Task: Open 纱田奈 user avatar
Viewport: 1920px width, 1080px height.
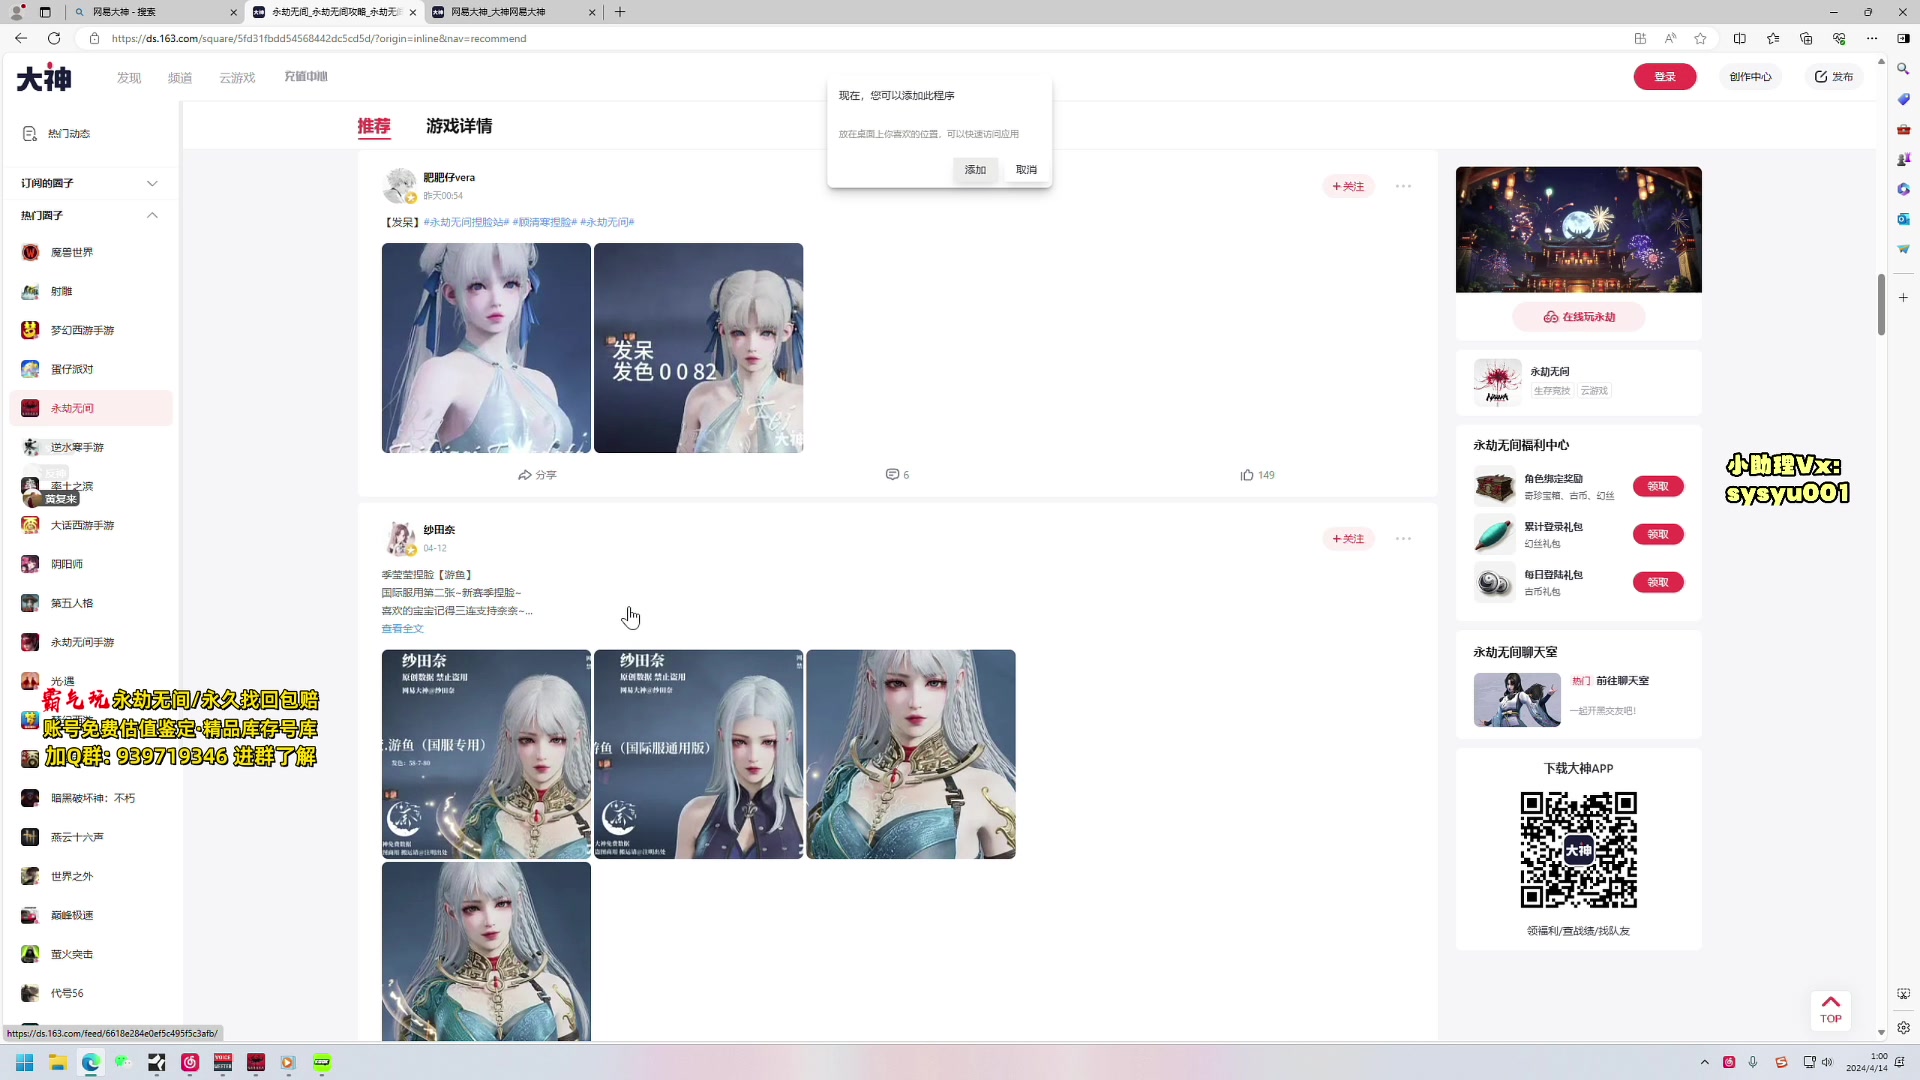Action: pyautogui.click(x=400, y=538)
